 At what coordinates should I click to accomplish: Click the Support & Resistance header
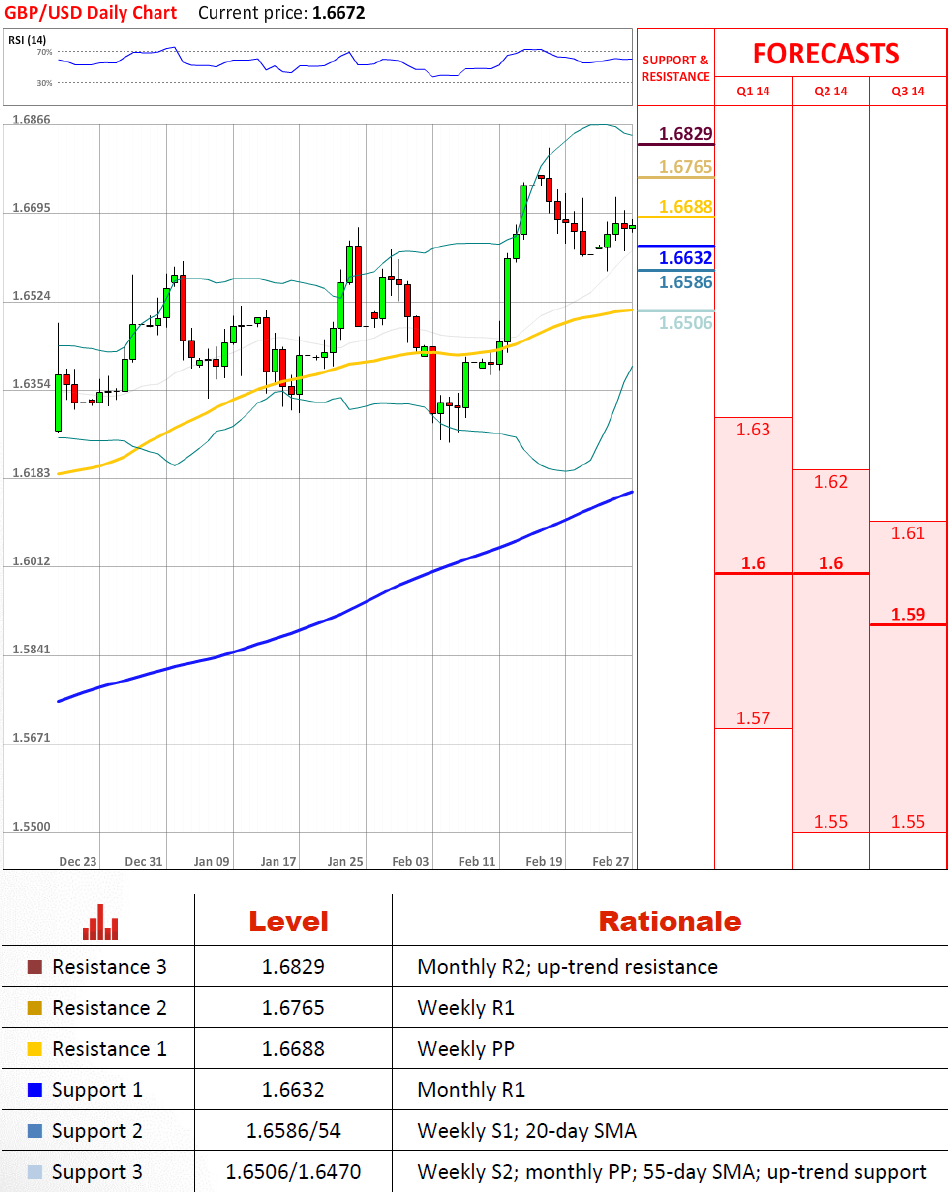point(676,68)
